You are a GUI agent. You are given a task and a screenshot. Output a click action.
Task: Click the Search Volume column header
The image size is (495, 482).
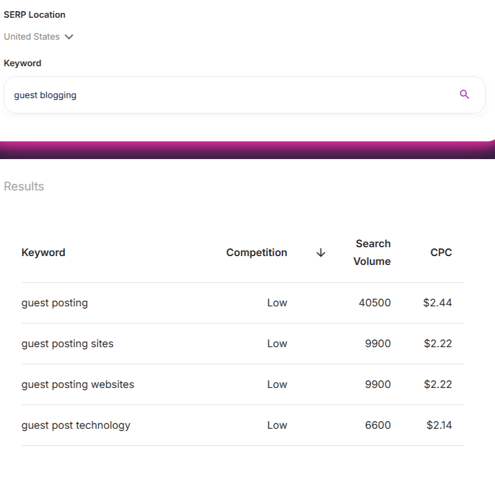click(372, 252)
